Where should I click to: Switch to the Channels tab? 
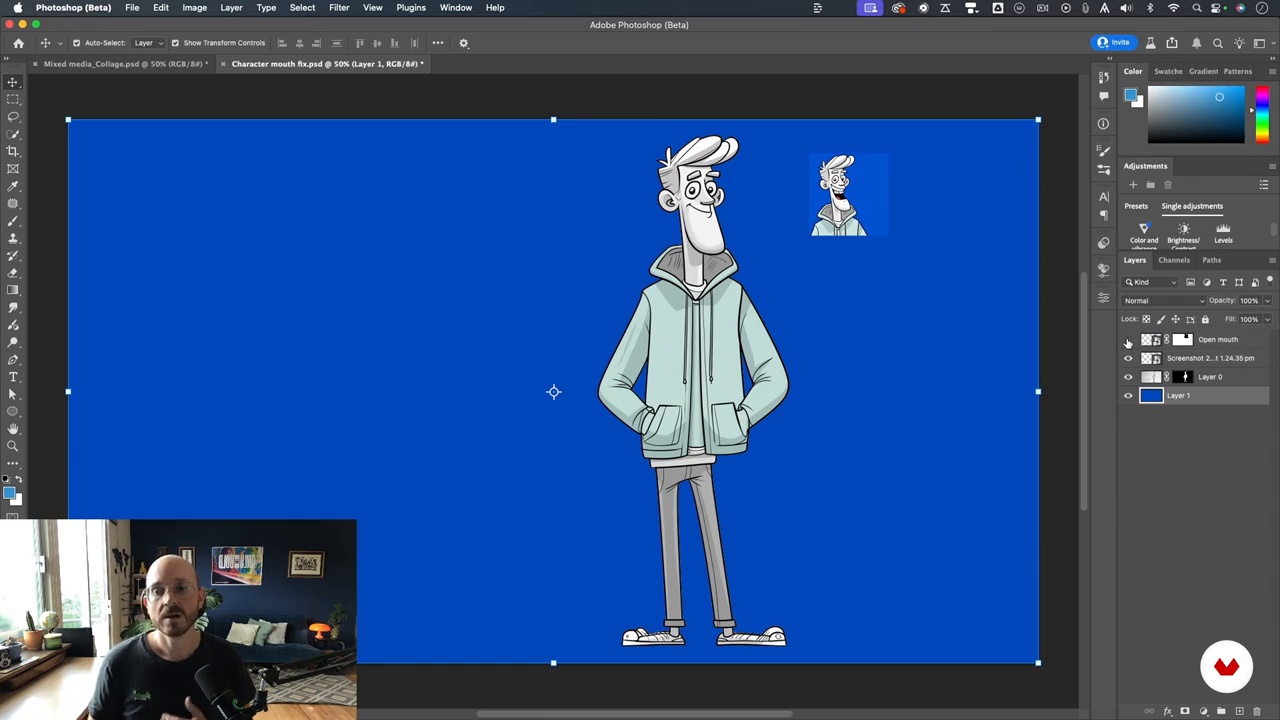pyautogui.click(x=1174, y=260)
